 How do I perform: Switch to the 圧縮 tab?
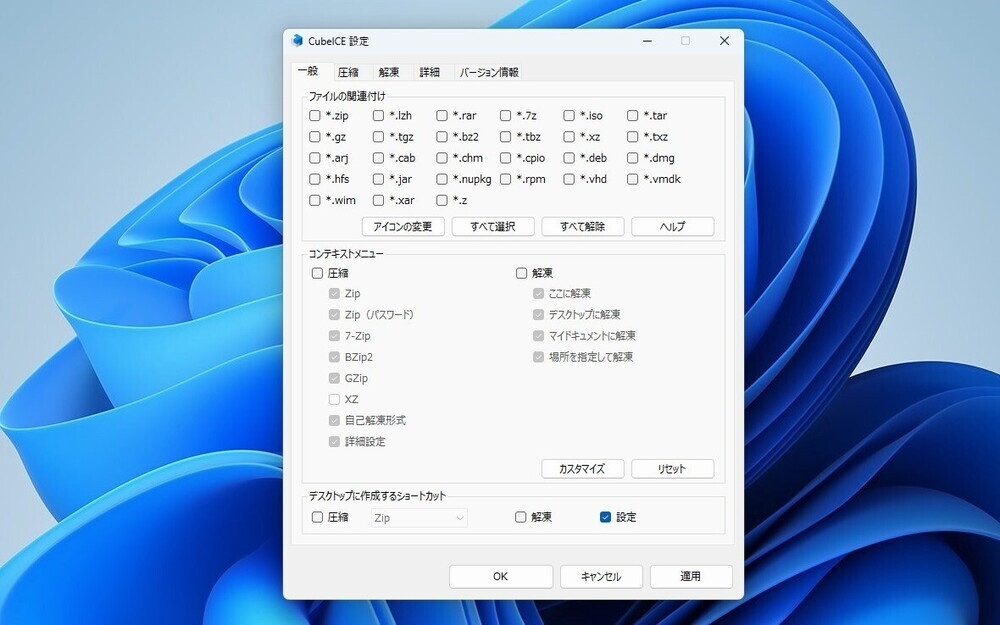[348, 72]
